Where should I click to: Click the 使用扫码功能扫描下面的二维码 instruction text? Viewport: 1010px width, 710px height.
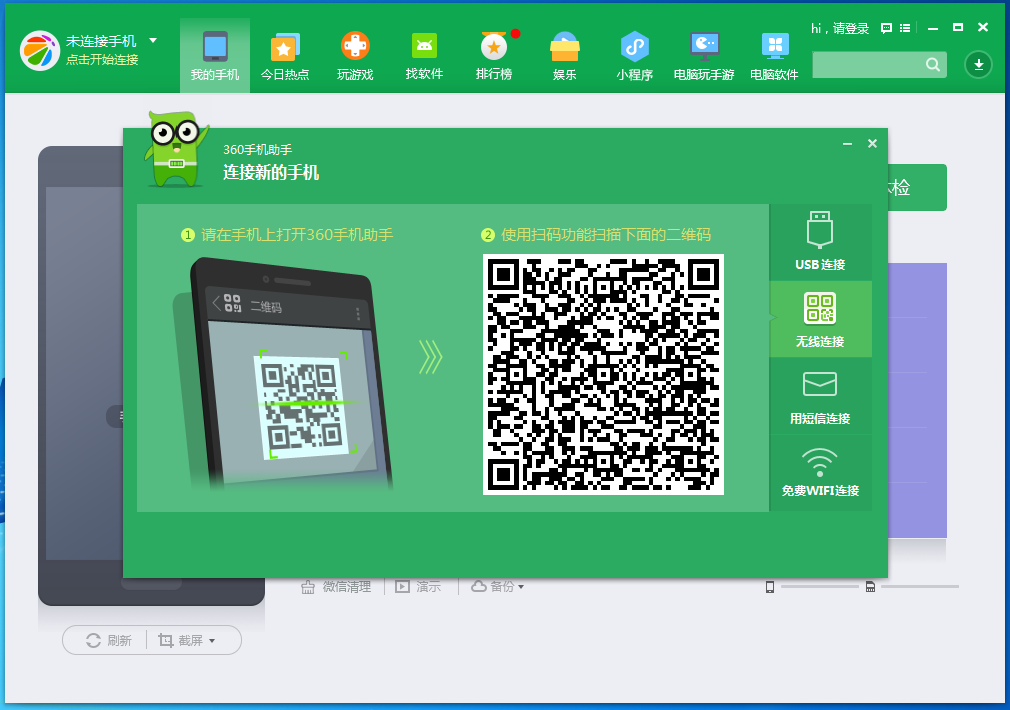click(x=606, y=235)
